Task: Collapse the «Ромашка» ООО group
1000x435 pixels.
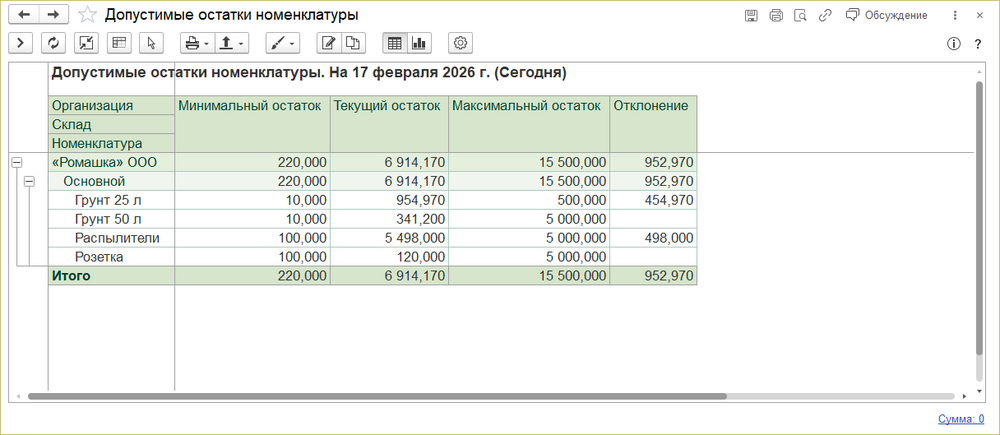Action: pyautogui.click(x=16, y=163)
